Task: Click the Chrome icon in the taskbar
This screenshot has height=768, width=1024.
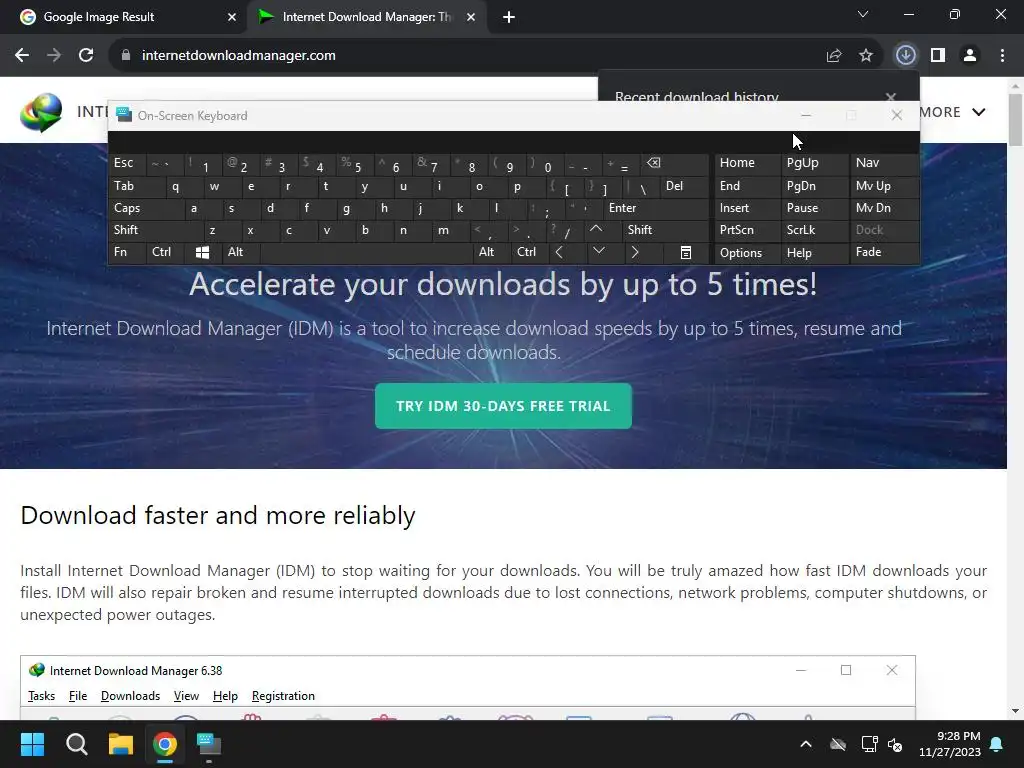Action: [x=165, y=744]
